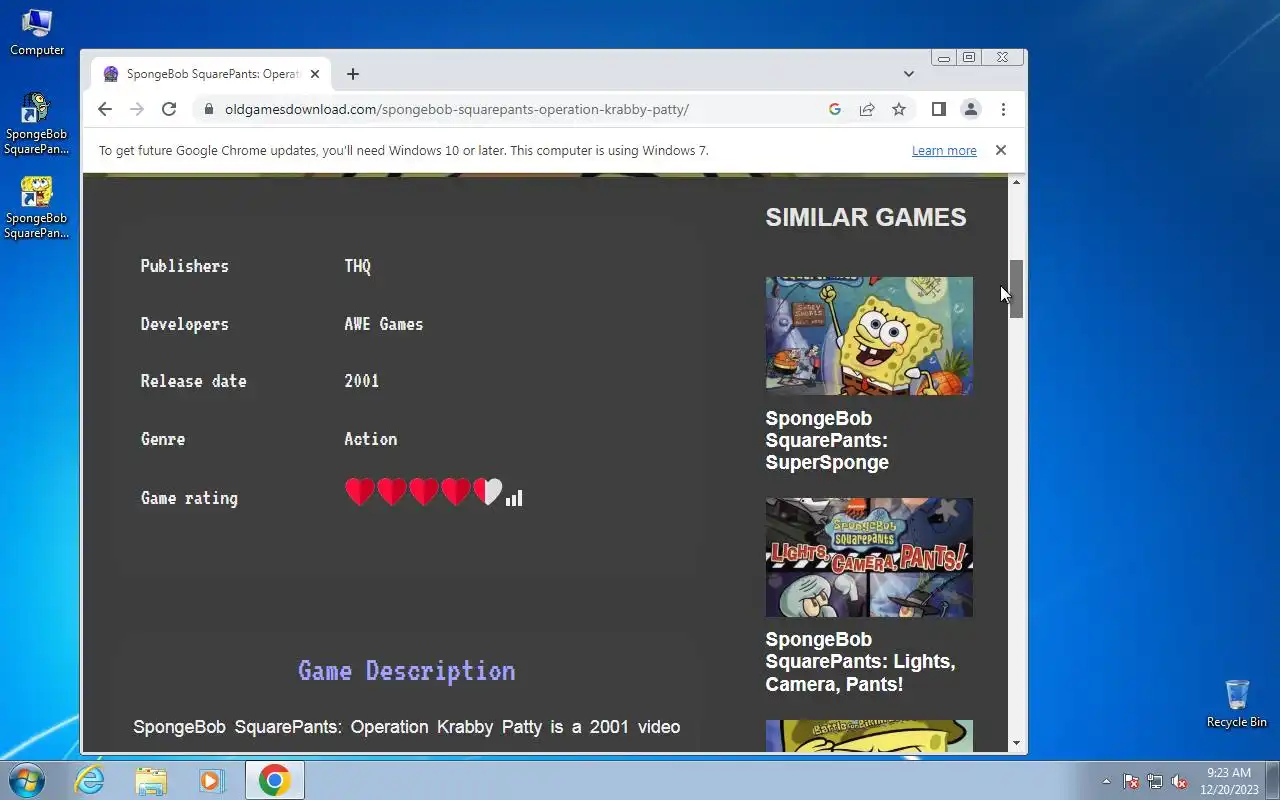Click the Google icon in the address bar
This screenshot has width=1280, height=800.
point(835,109)
